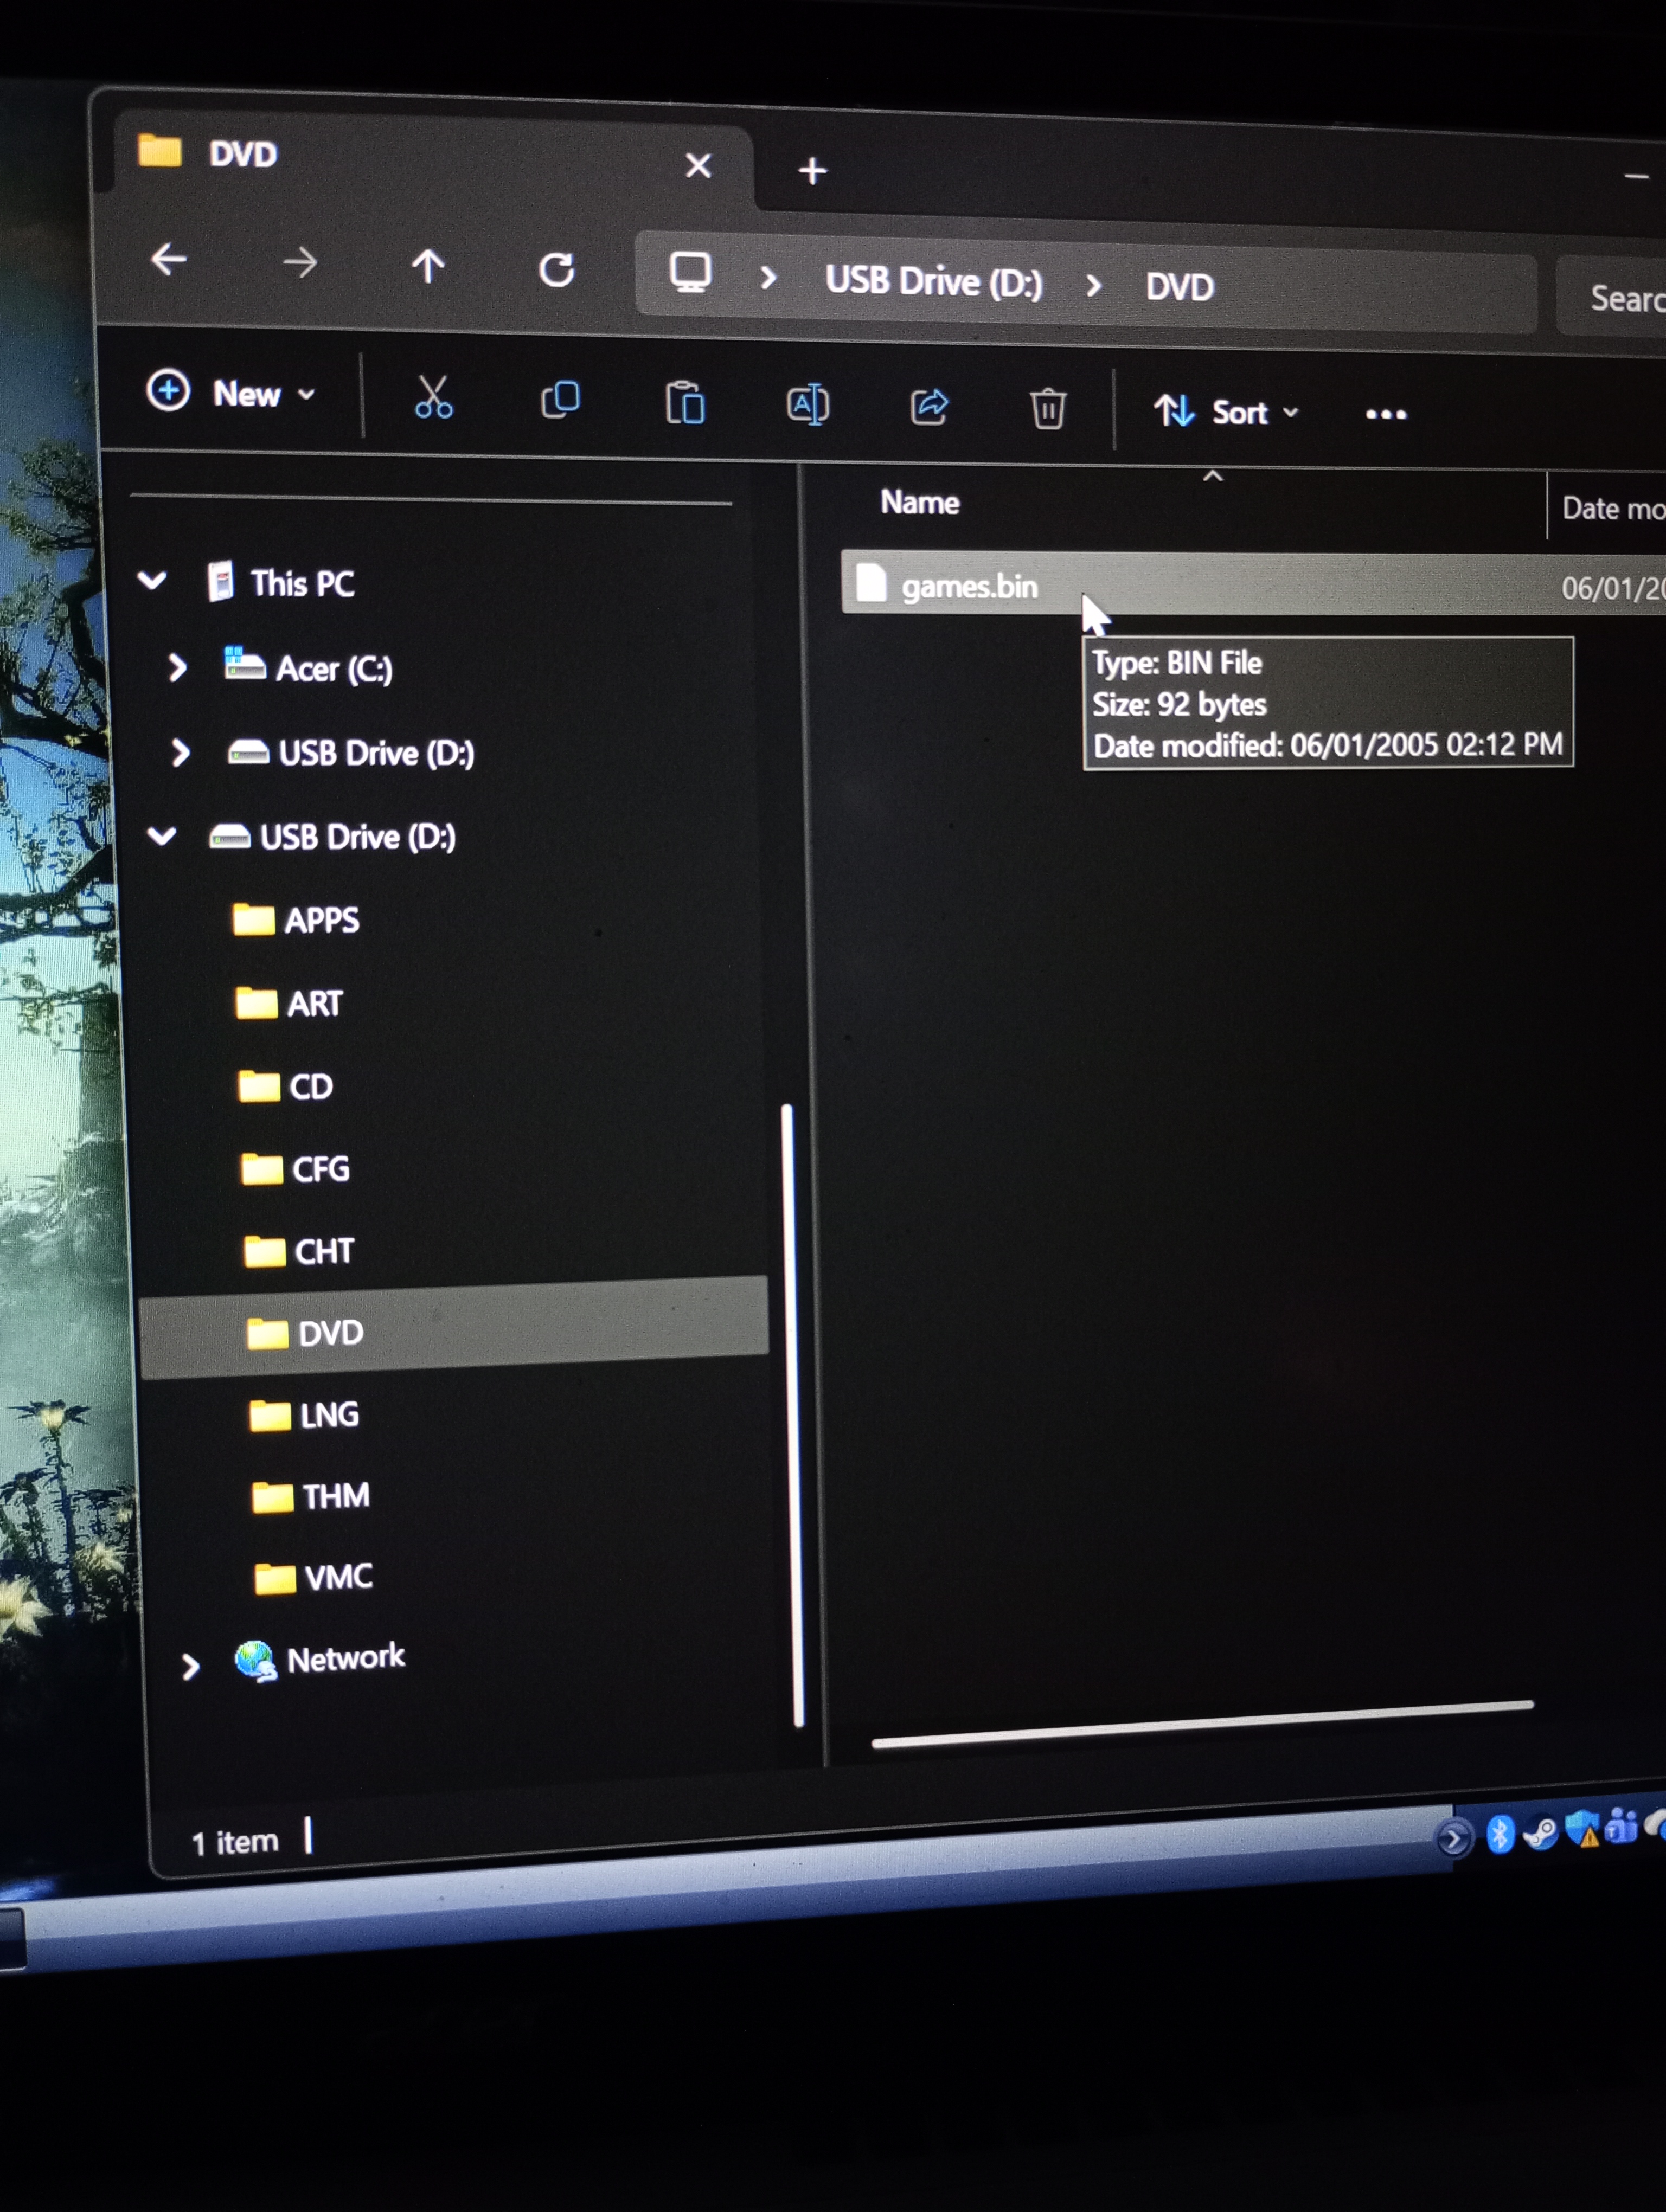Collapse the This PC tree node
The height and width of the screenshot is (2212, 1666).
coord(152,580)
